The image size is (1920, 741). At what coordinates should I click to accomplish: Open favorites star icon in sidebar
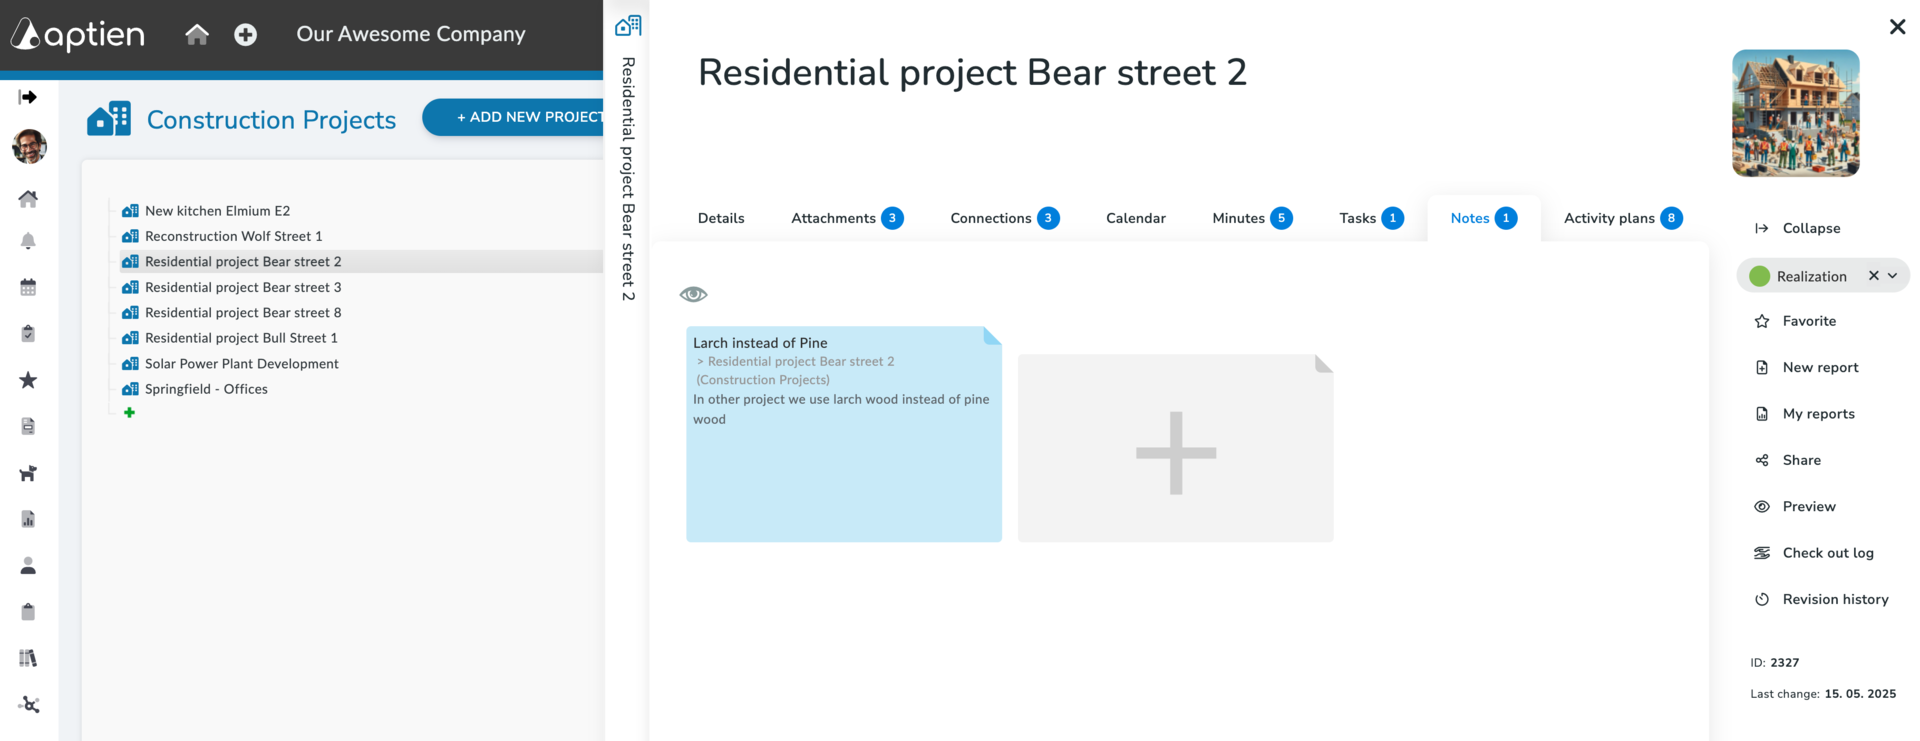pos(28,380)
